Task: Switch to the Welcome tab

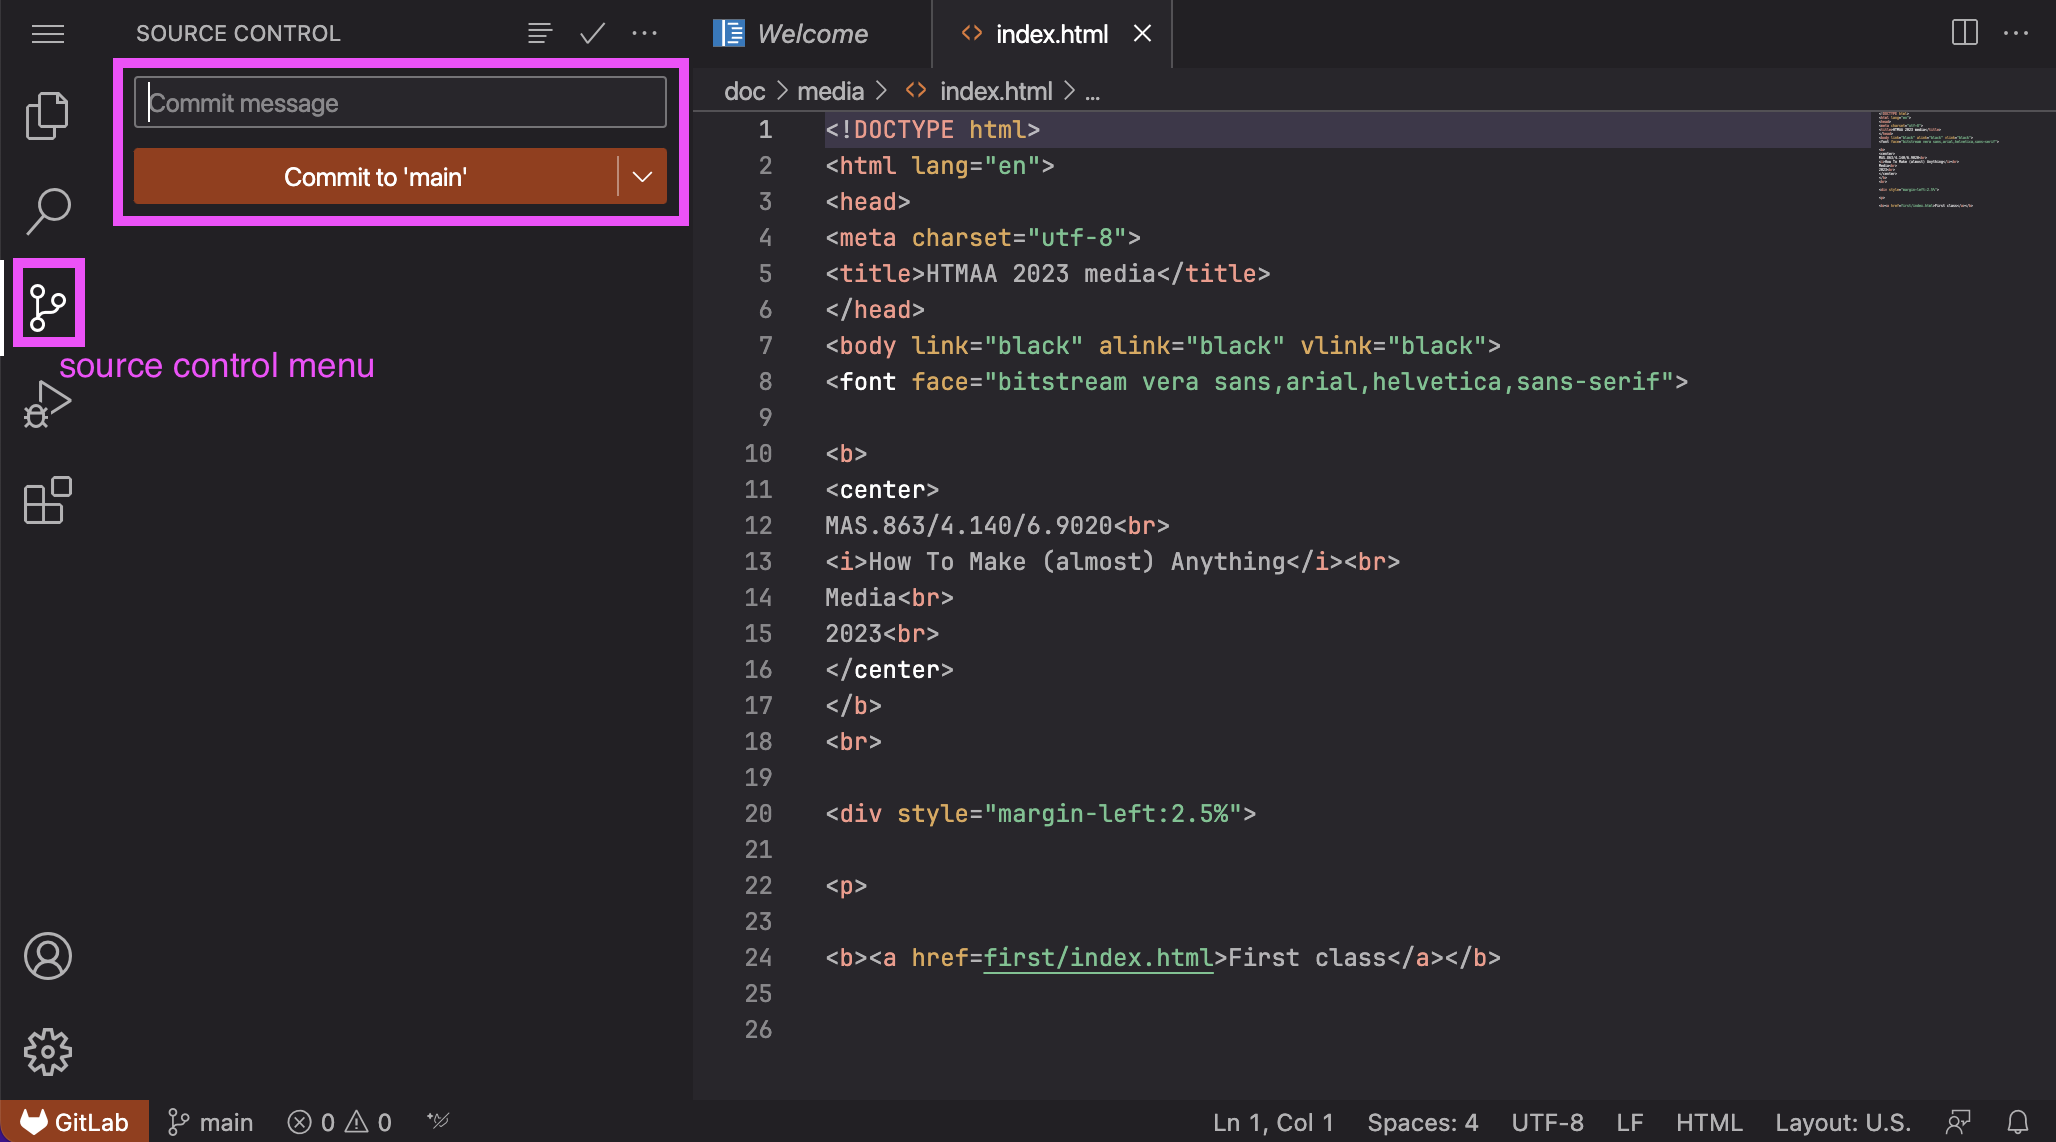Action: point(812,34)
